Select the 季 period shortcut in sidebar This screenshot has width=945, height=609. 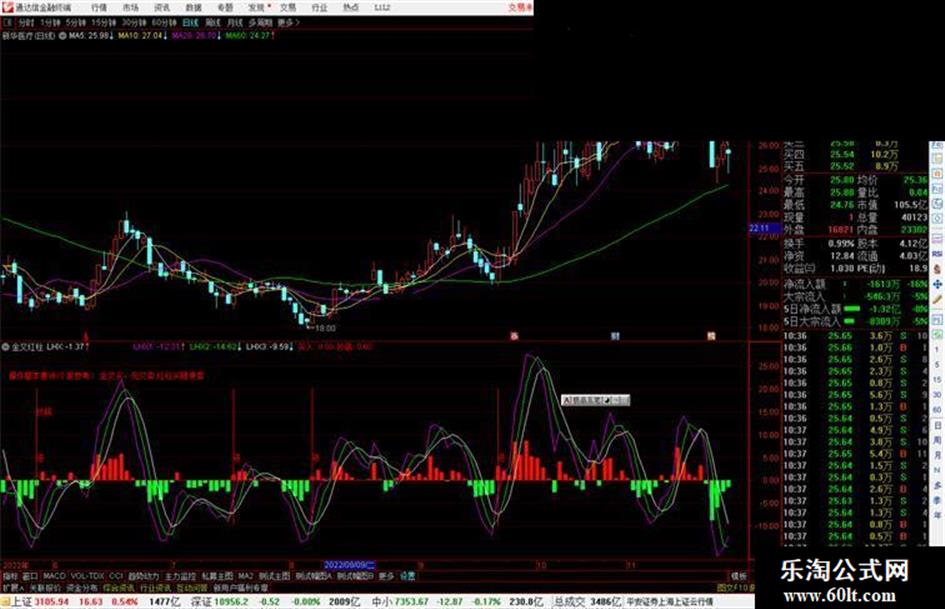pos(937,500)
